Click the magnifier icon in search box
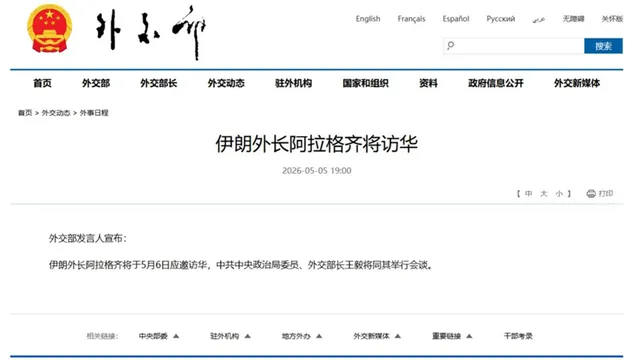 (x=450, y=45)
